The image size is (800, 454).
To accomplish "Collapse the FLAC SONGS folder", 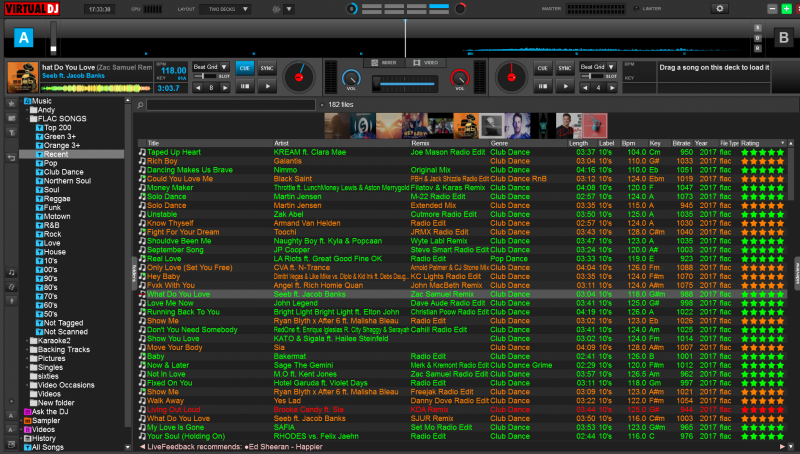I will (27, 119).
